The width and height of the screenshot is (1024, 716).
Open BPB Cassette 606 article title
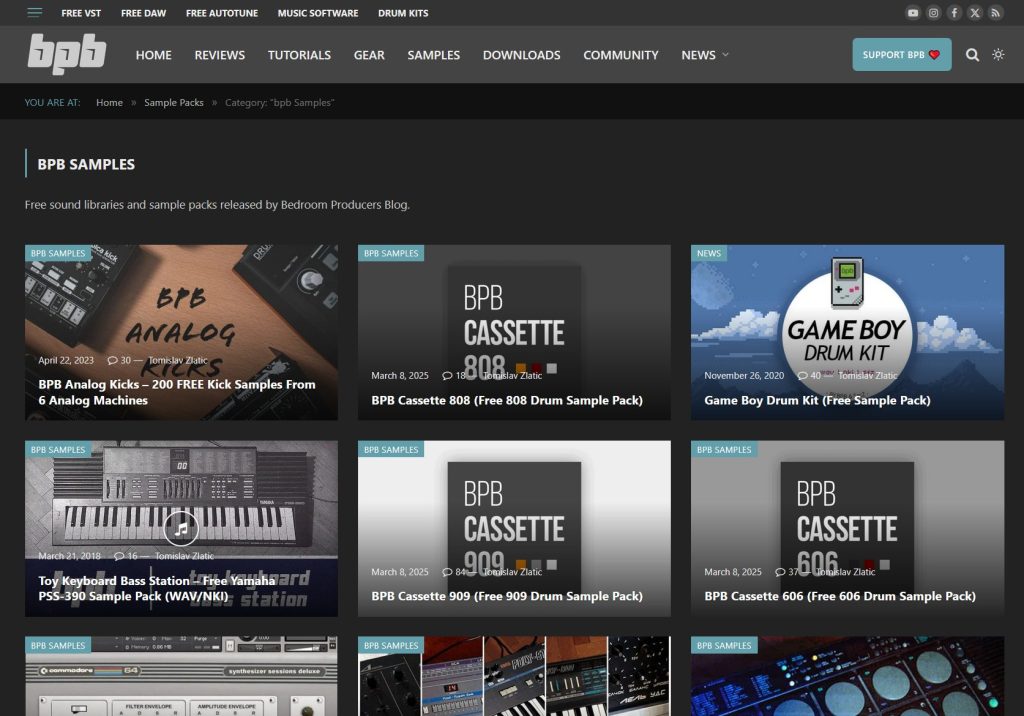click(840, 596)
